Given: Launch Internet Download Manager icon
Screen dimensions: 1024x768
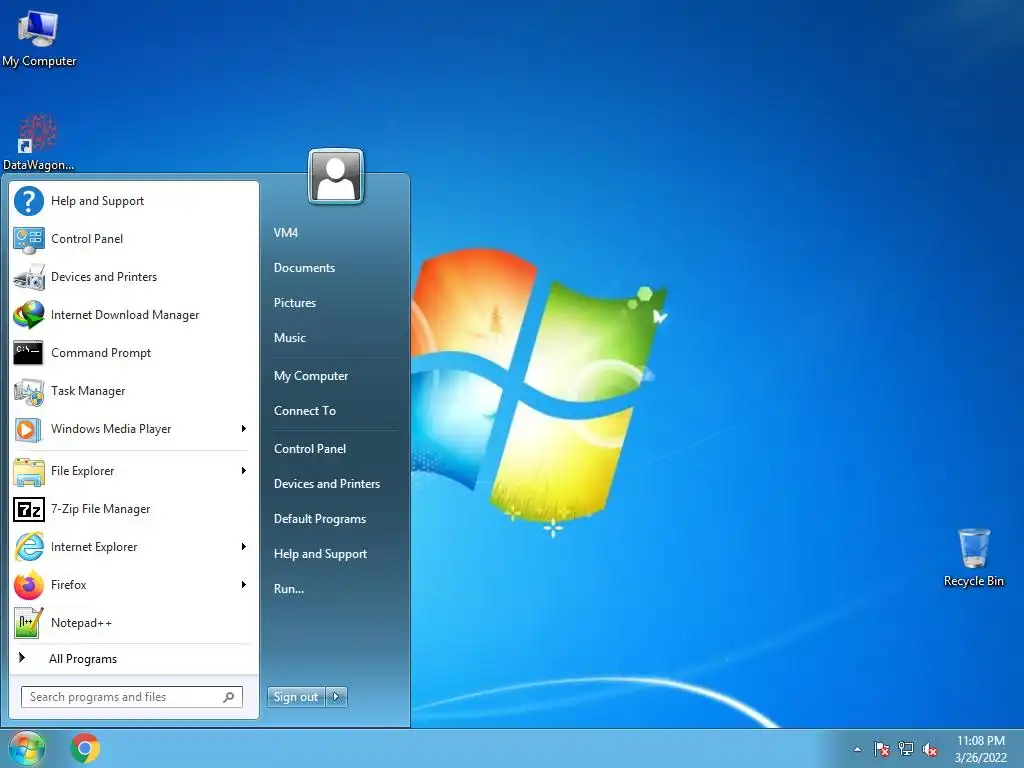Looking at the screenshot, I should tap(29, 315).
